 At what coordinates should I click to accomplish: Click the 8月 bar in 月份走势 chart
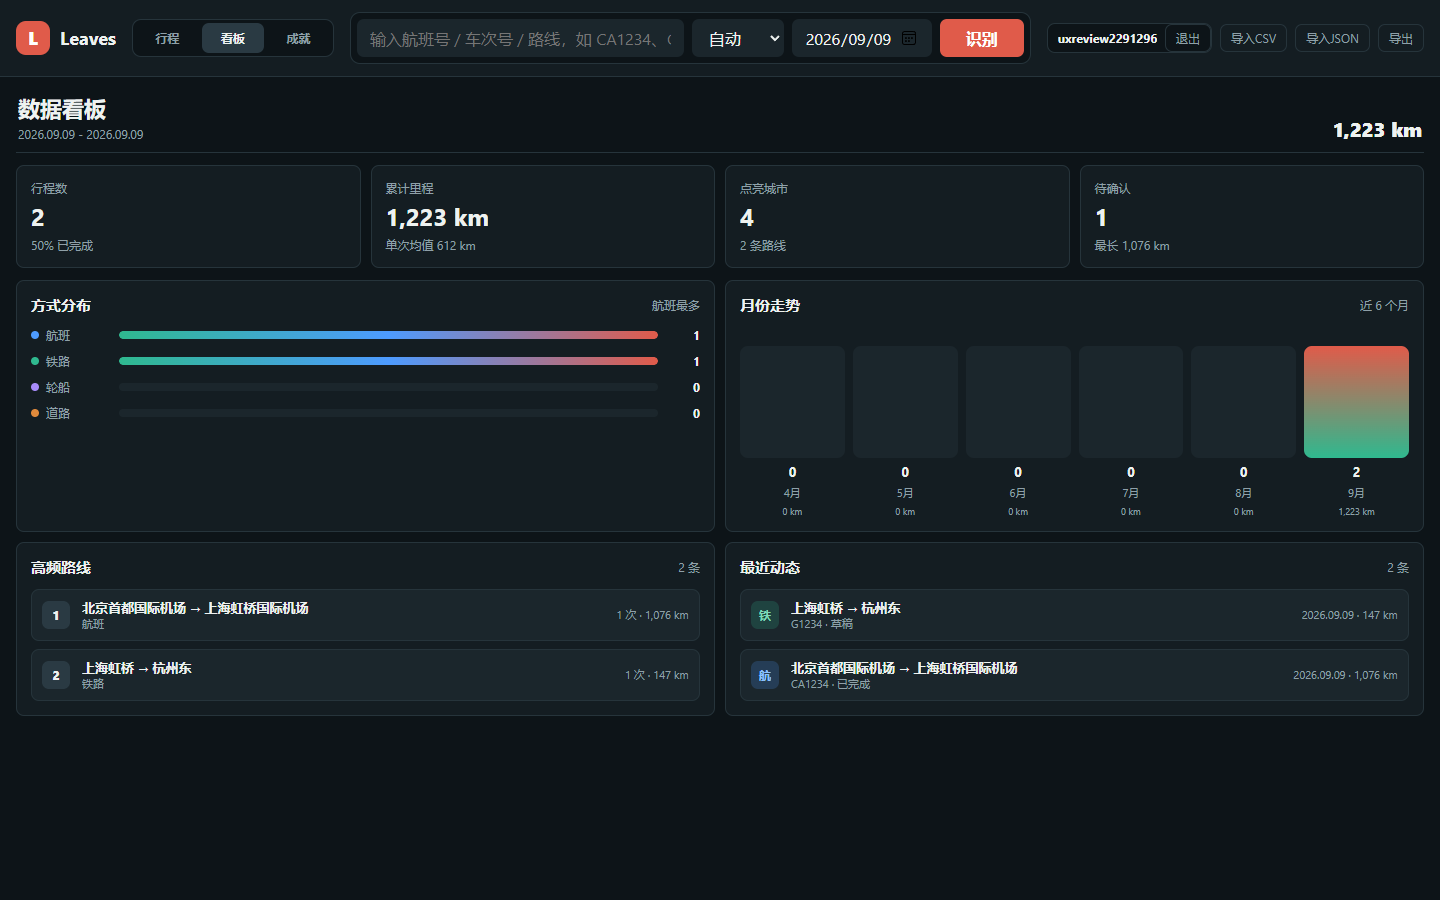pyautogui.click(x=1243, y=402)
